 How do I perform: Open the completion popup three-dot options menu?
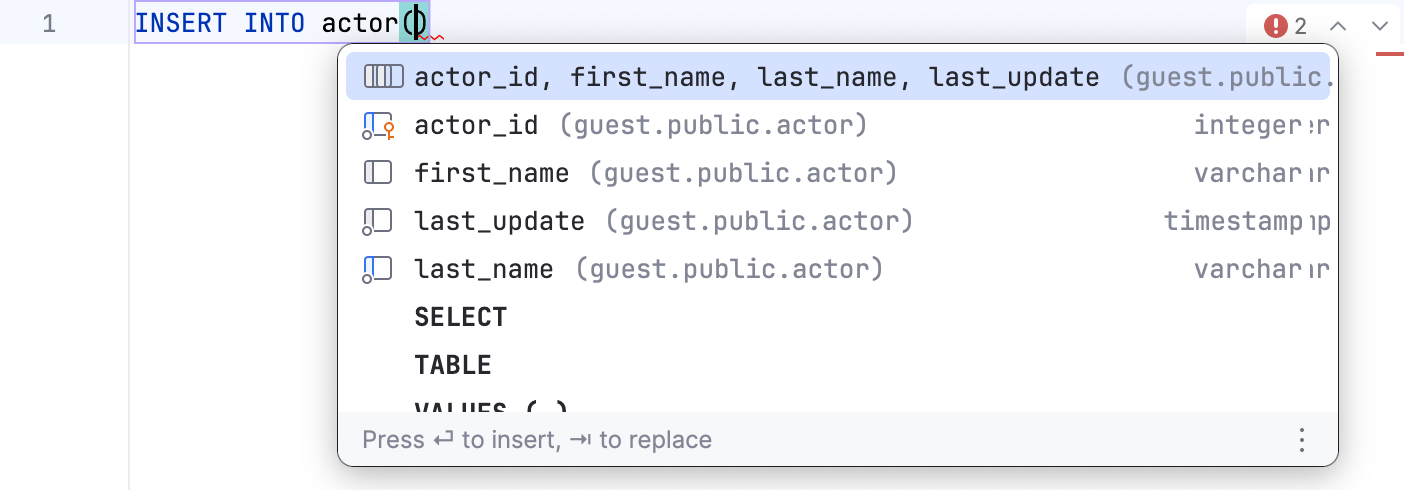coord(1301,440)
